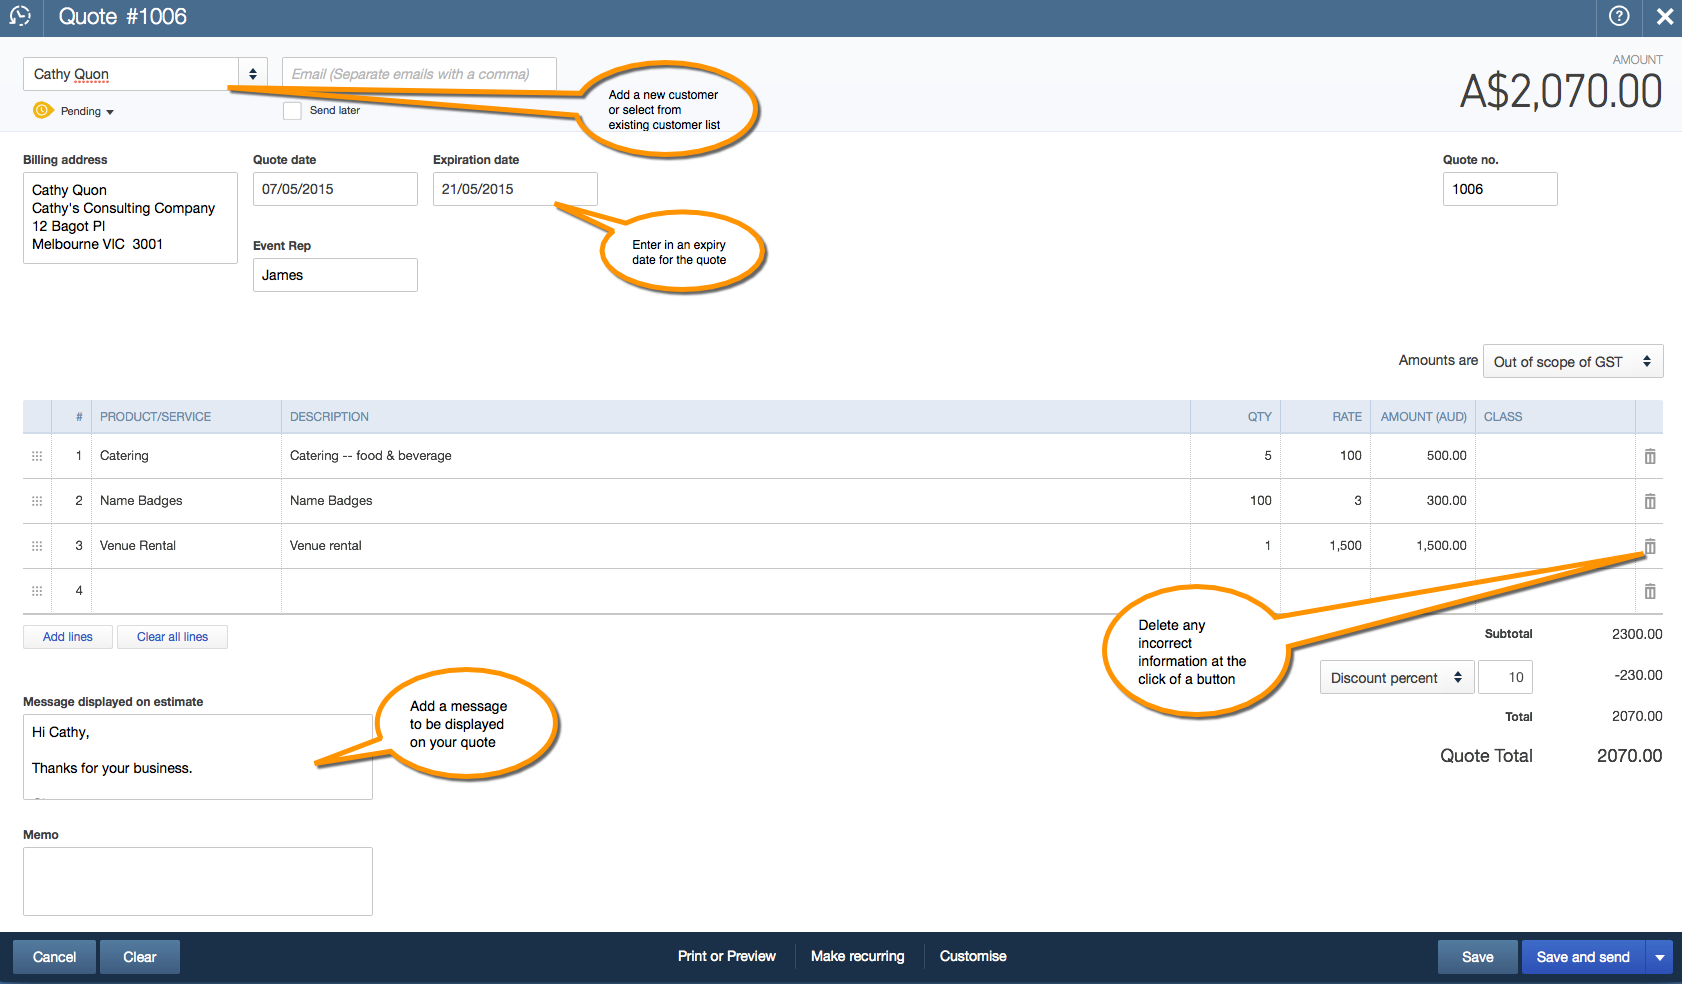This screenshot has width=1682, height=984.
Task: Open the recent transactions history icon
Action: (20, 17)
